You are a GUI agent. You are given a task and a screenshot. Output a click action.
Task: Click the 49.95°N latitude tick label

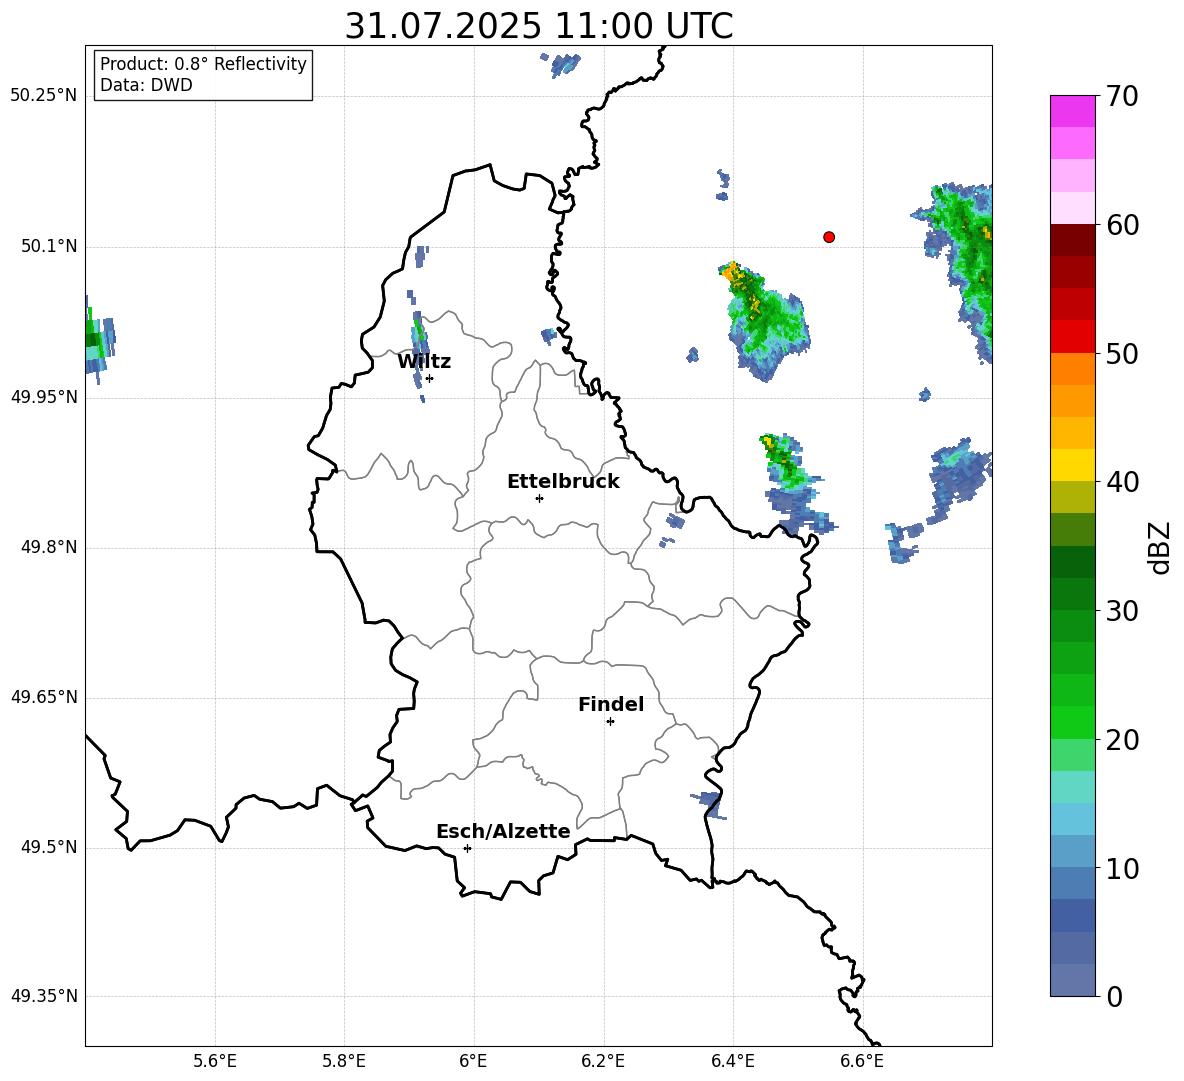(x=44, y=397)
